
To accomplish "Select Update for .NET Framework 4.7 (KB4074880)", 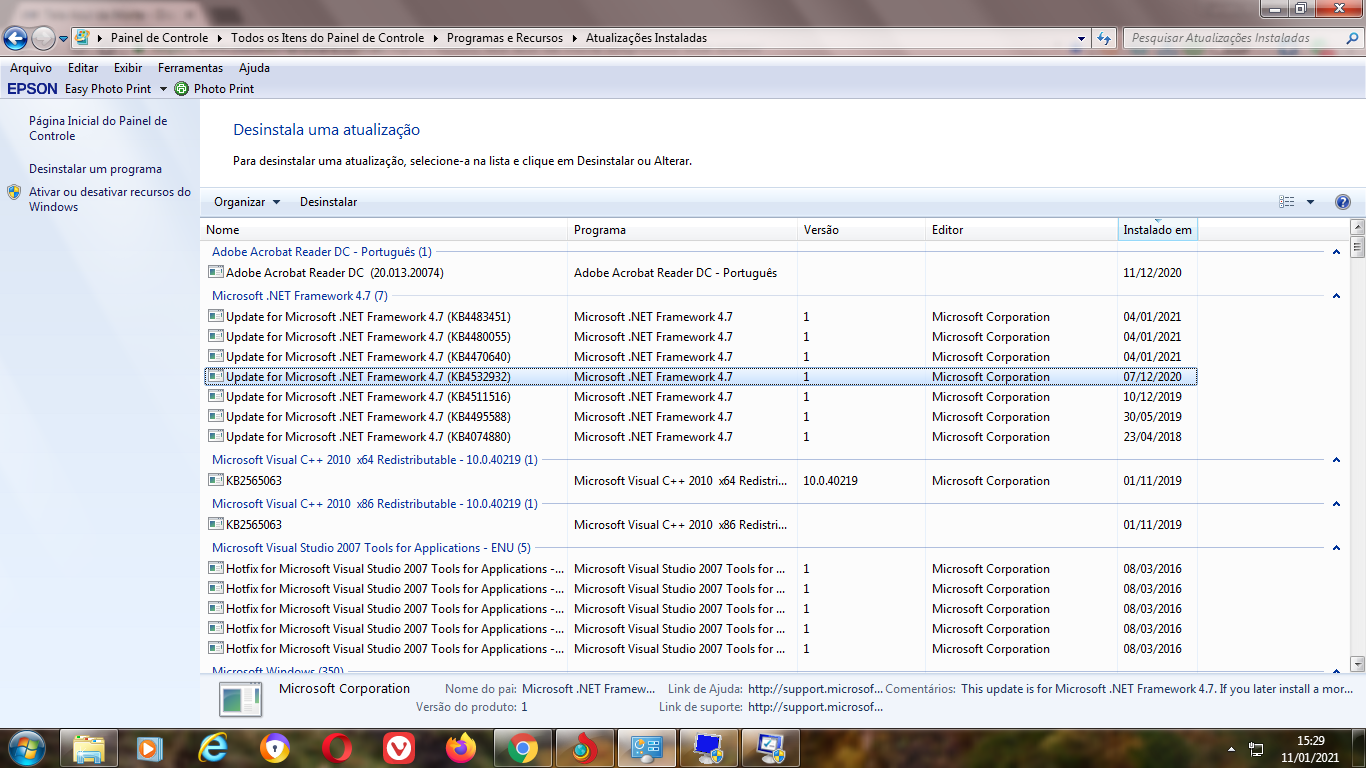I will point(700,436).
